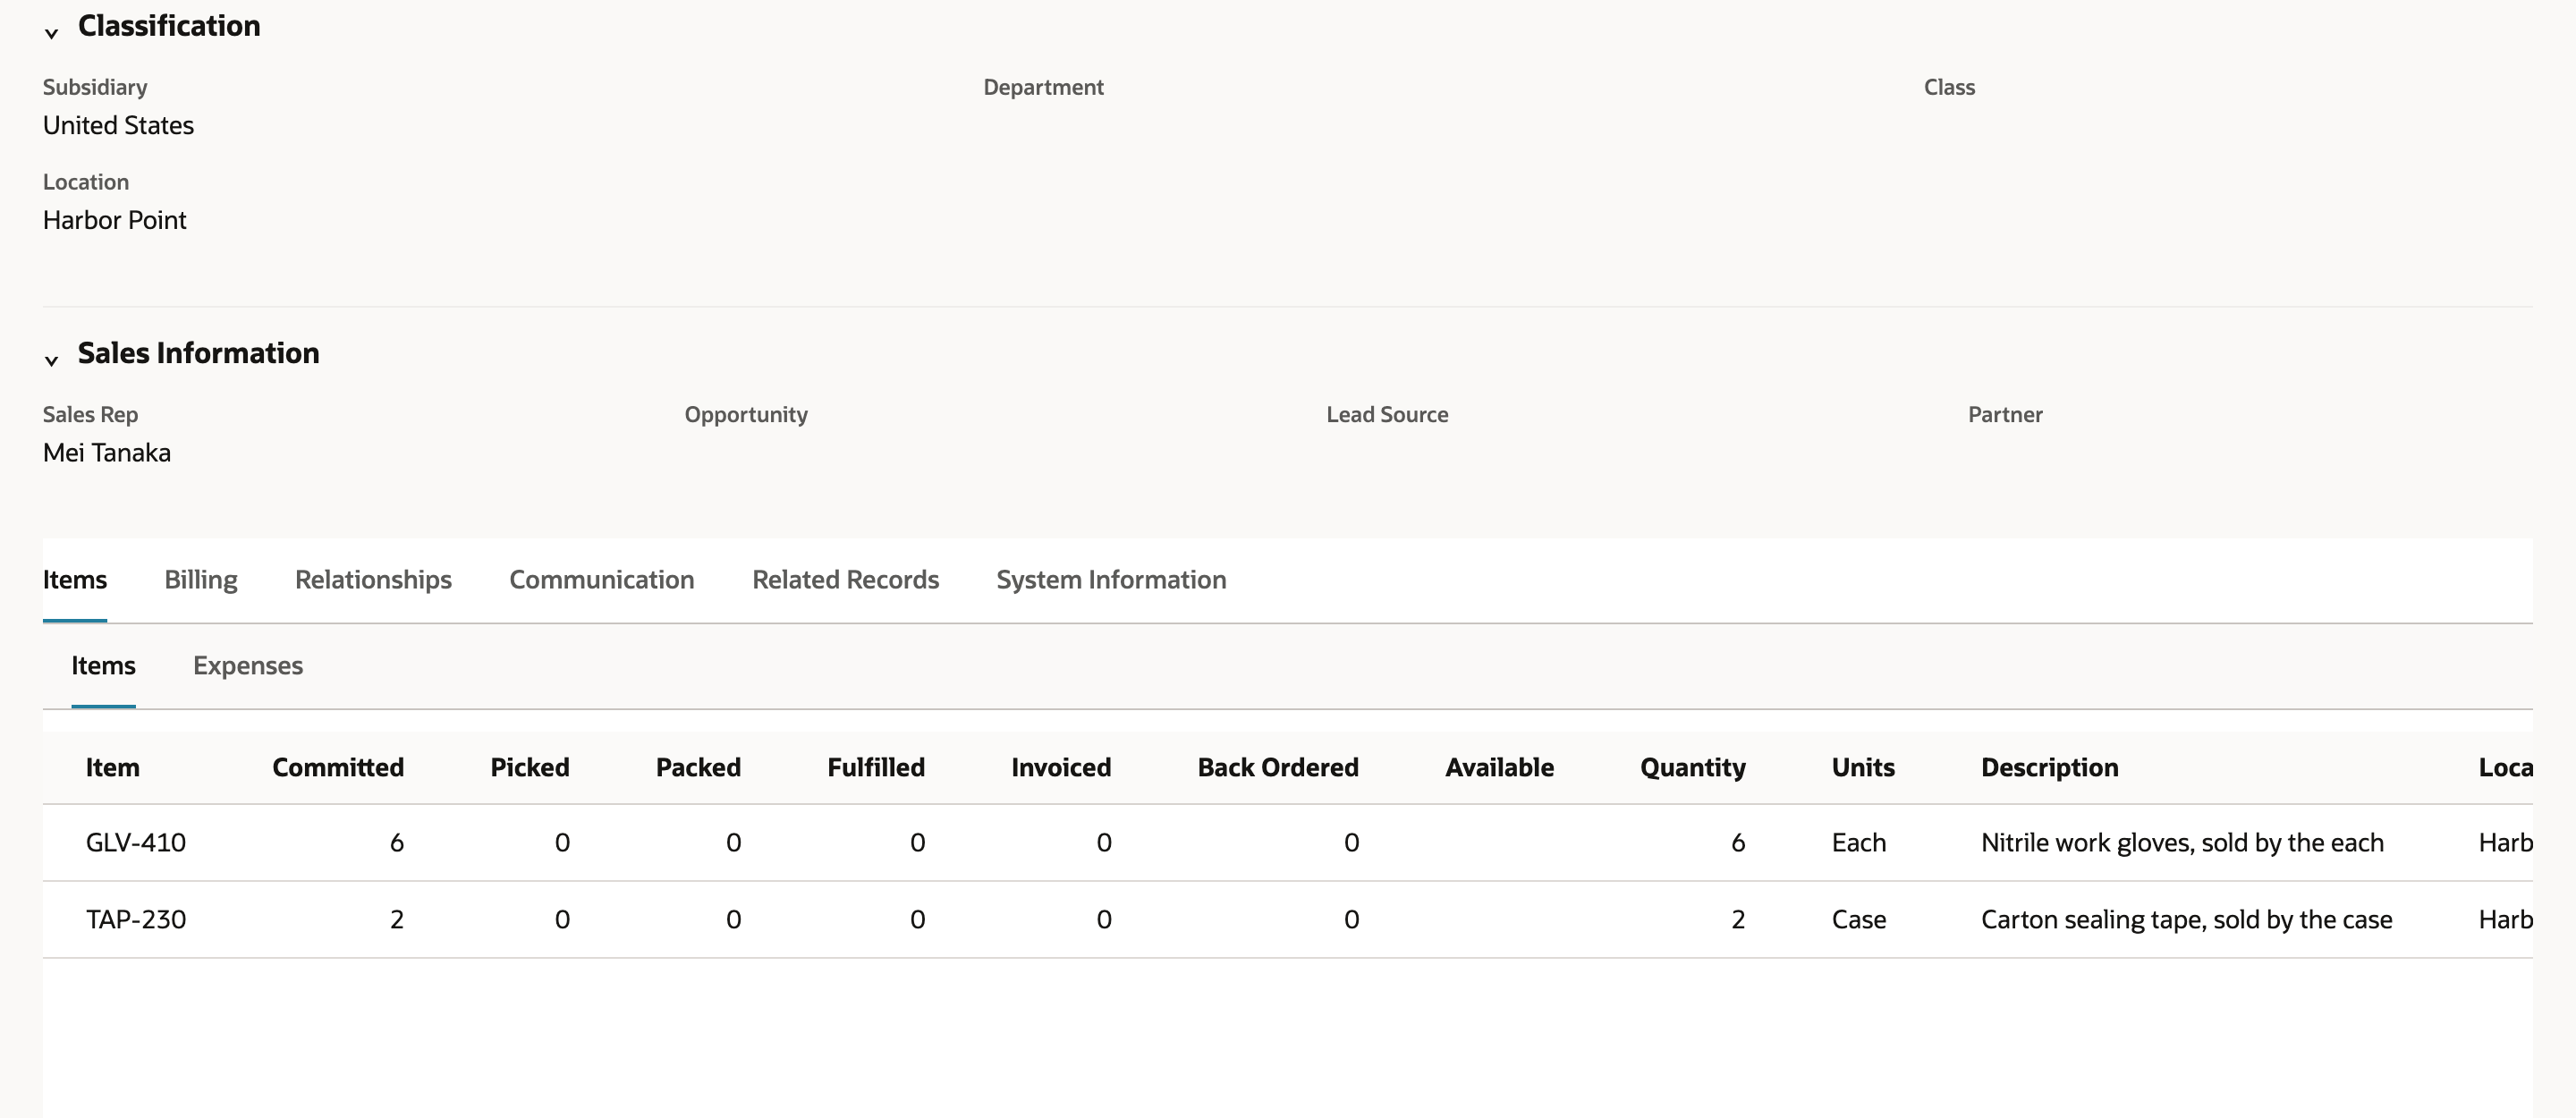
Task: Click the Class field label
Action: tap(1949, 87)
